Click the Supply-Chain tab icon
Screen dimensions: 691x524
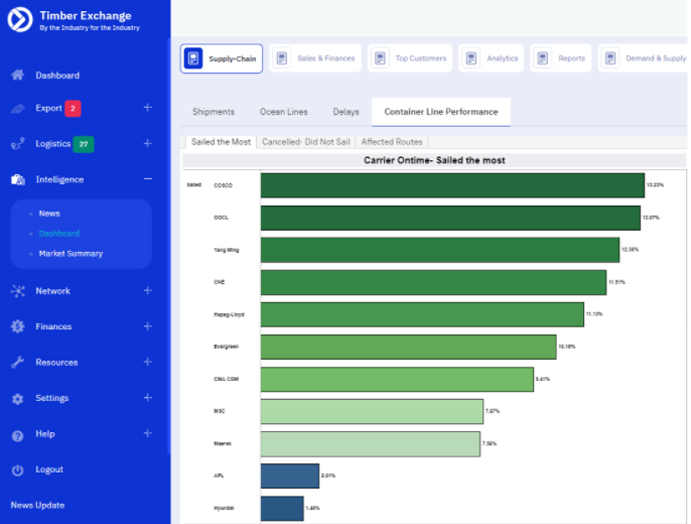pyautogui.click(x=193, y=58)
